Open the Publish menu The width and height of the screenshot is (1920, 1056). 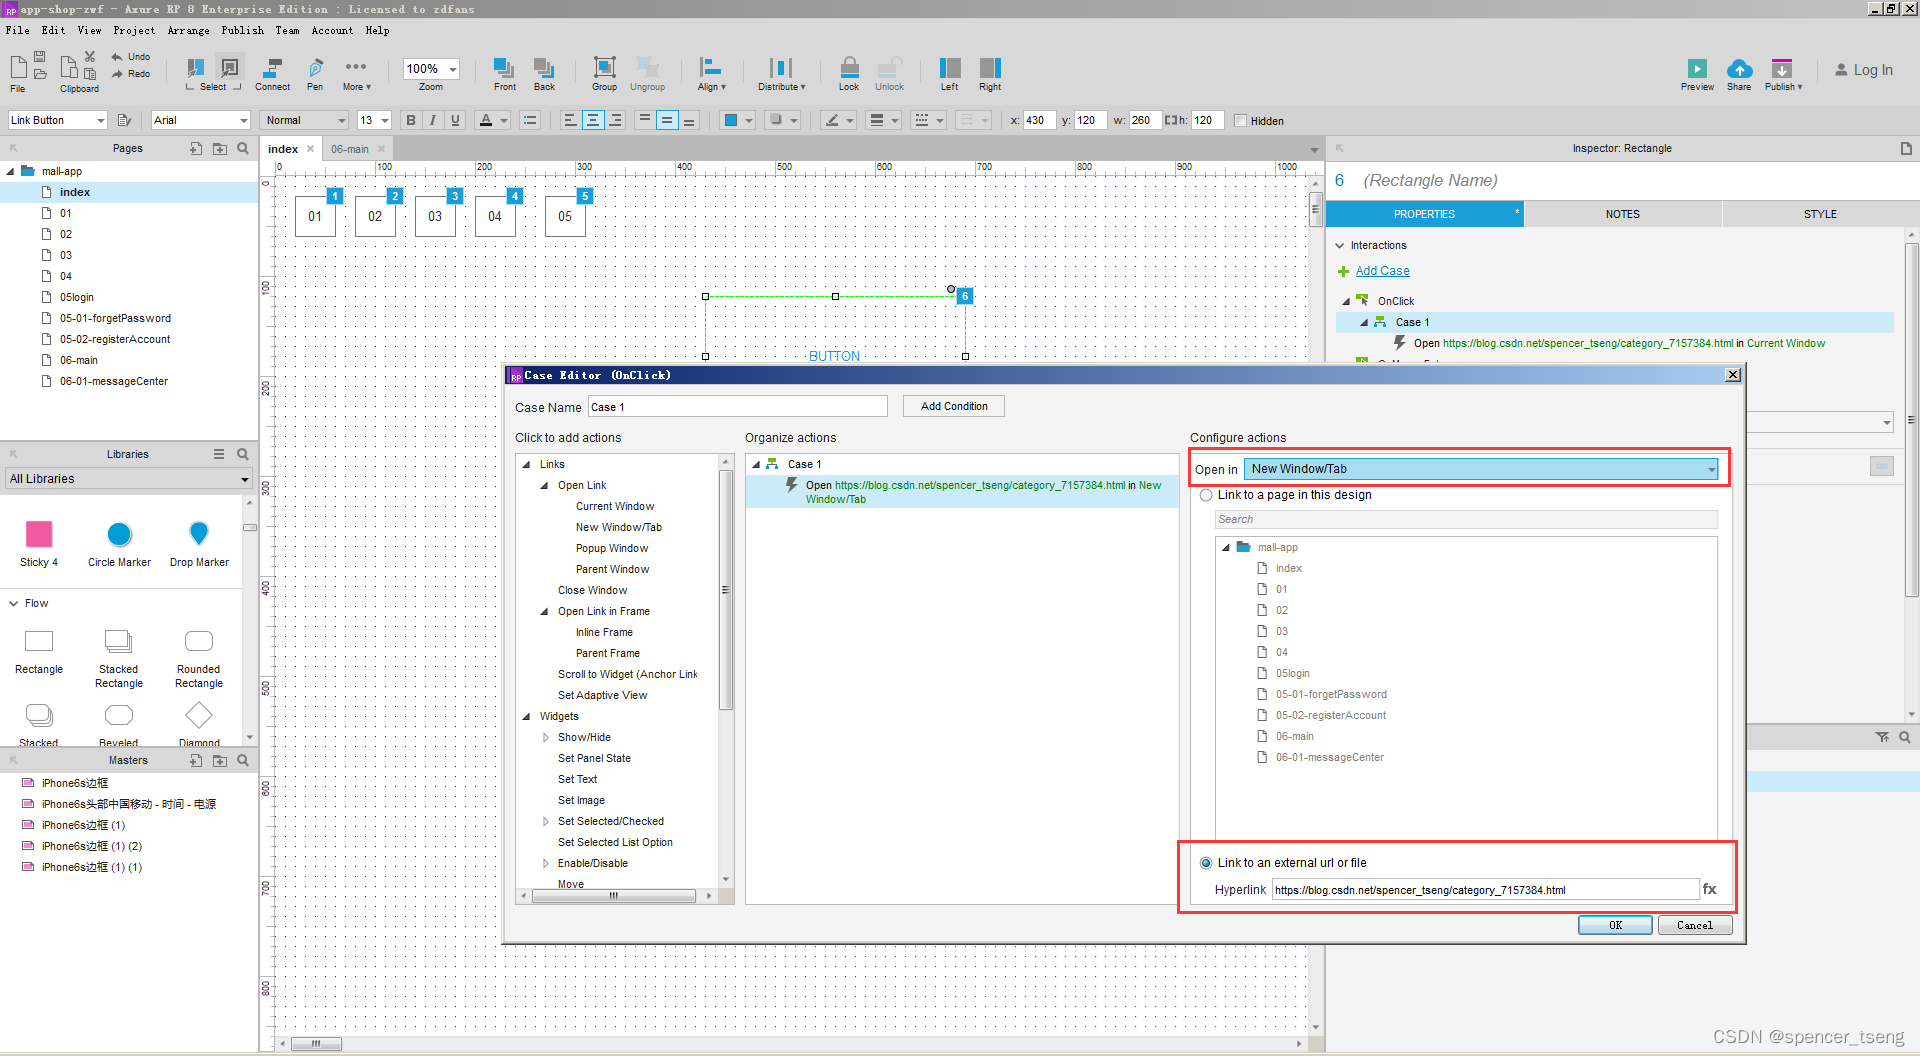click(242, 30)
